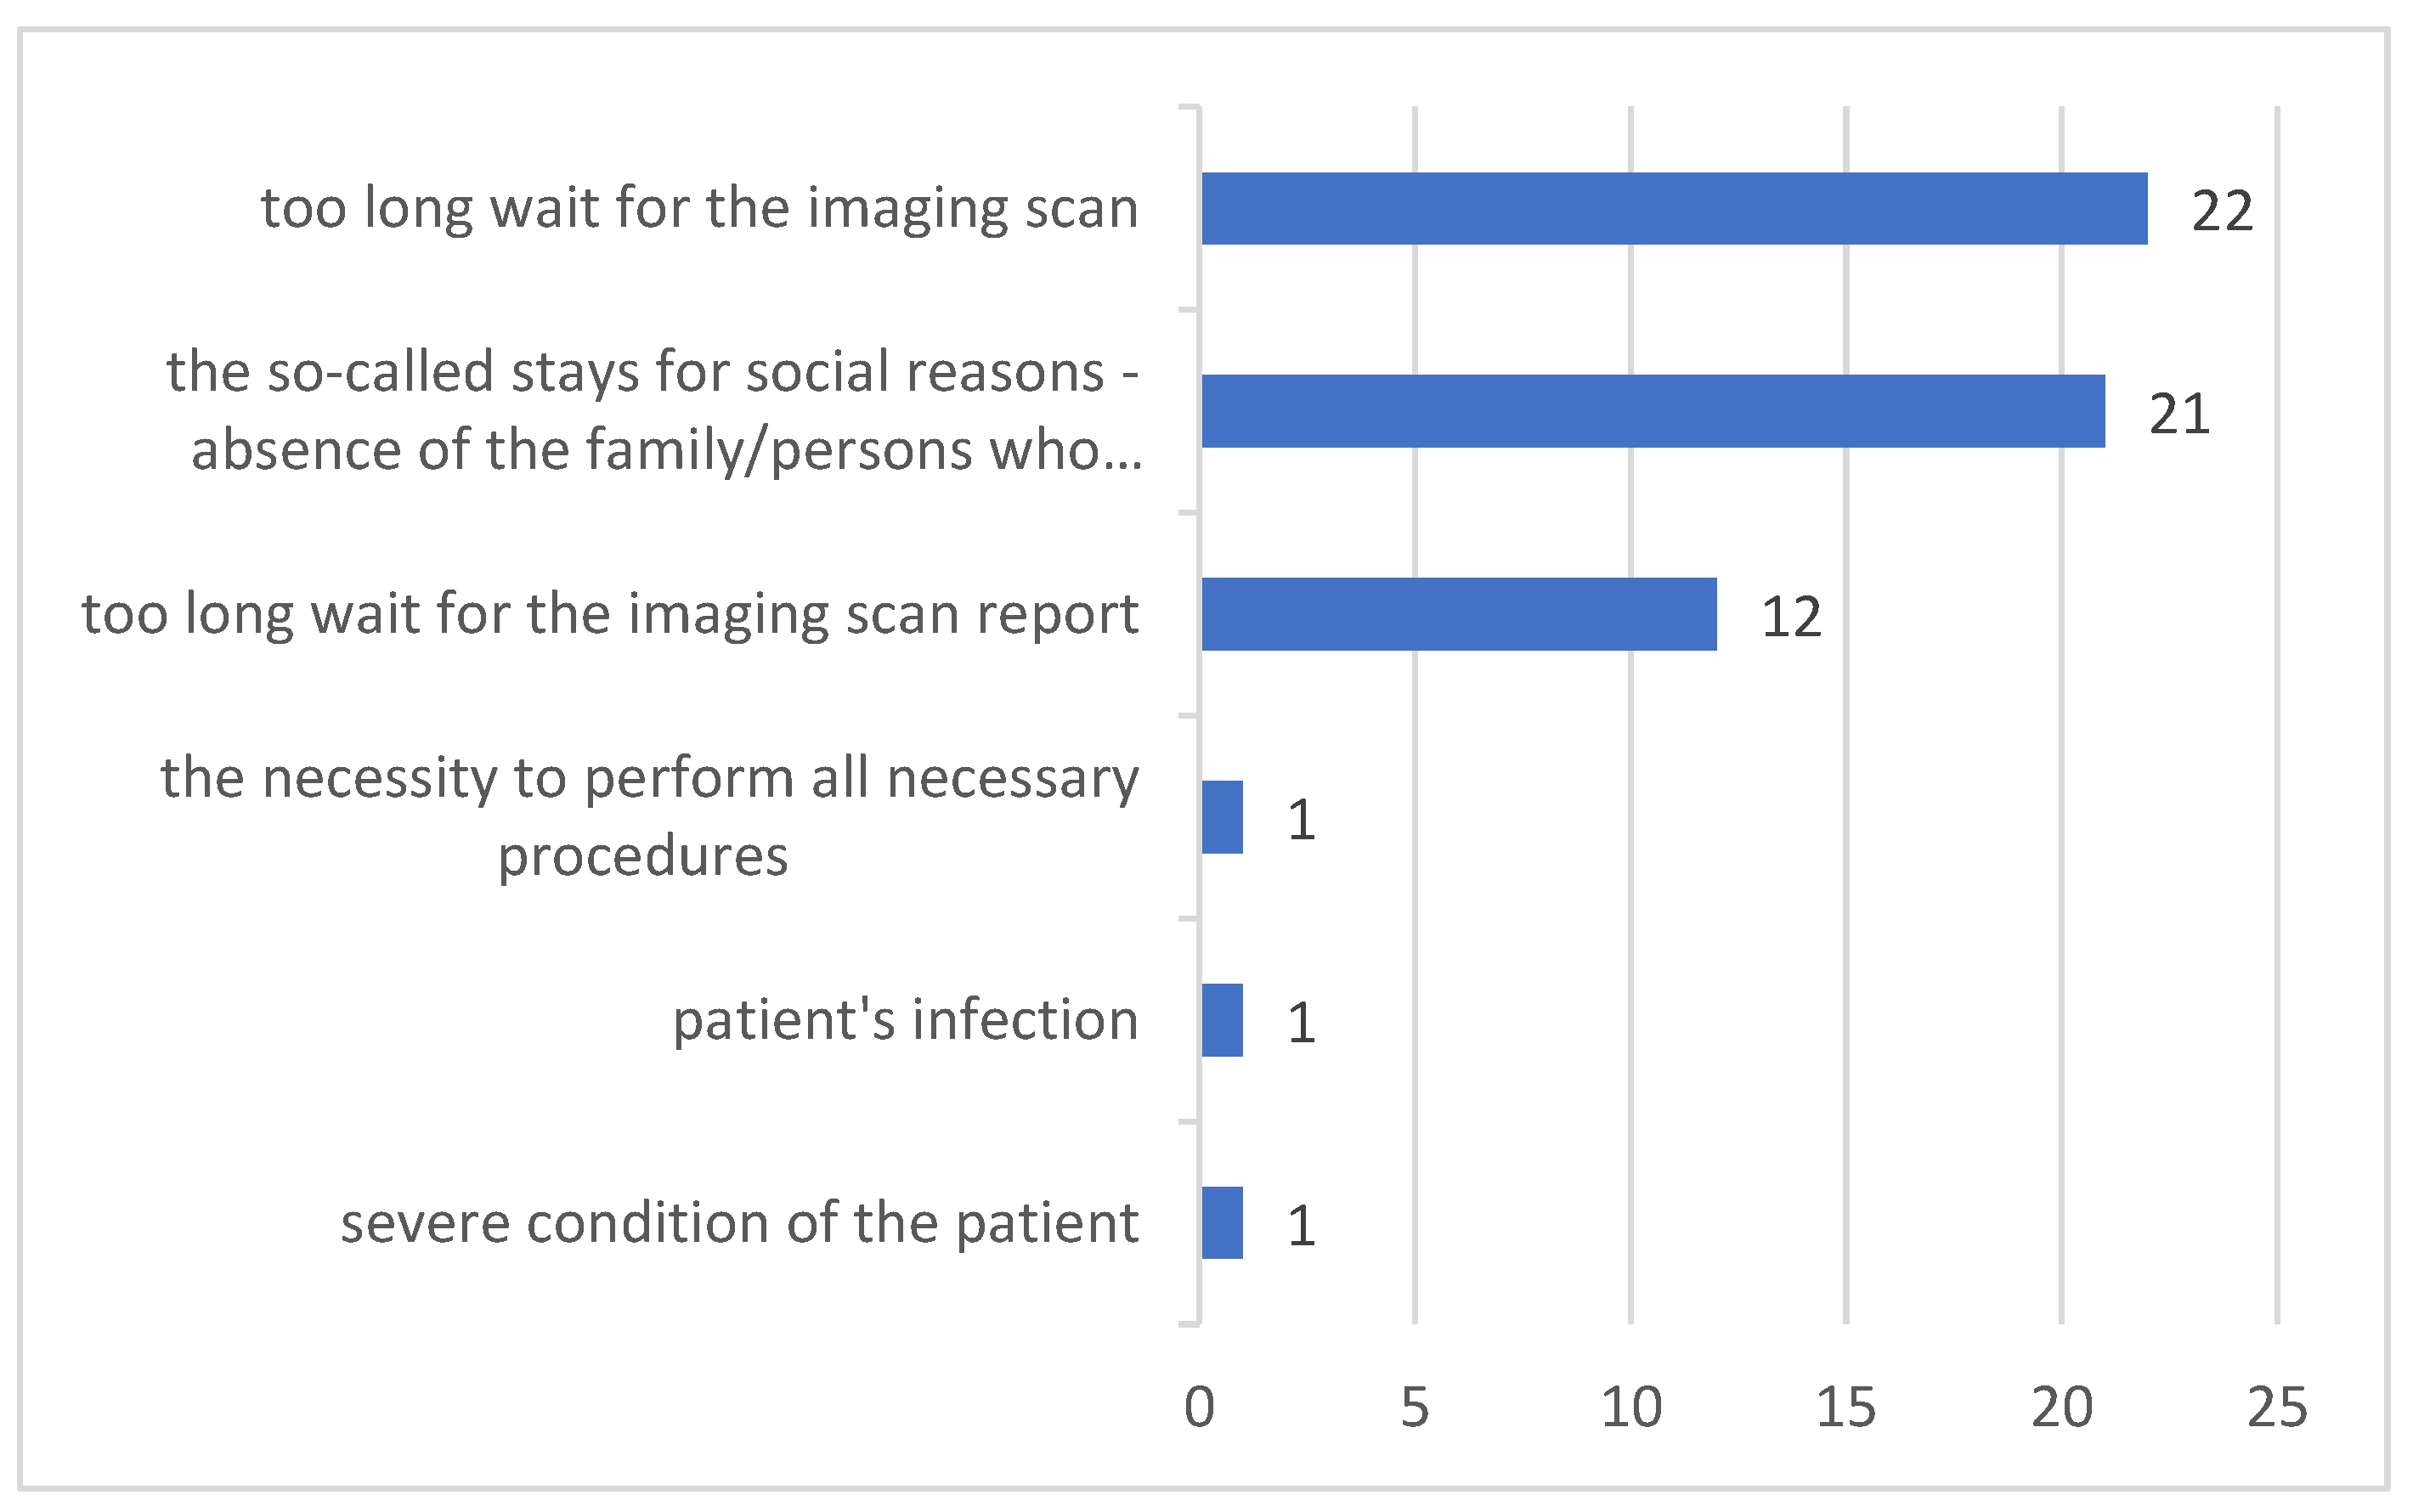This screenshot has width=2413, height=1512.
Task: Click the axis tick label 25
Action: tap(2277, 1408)
